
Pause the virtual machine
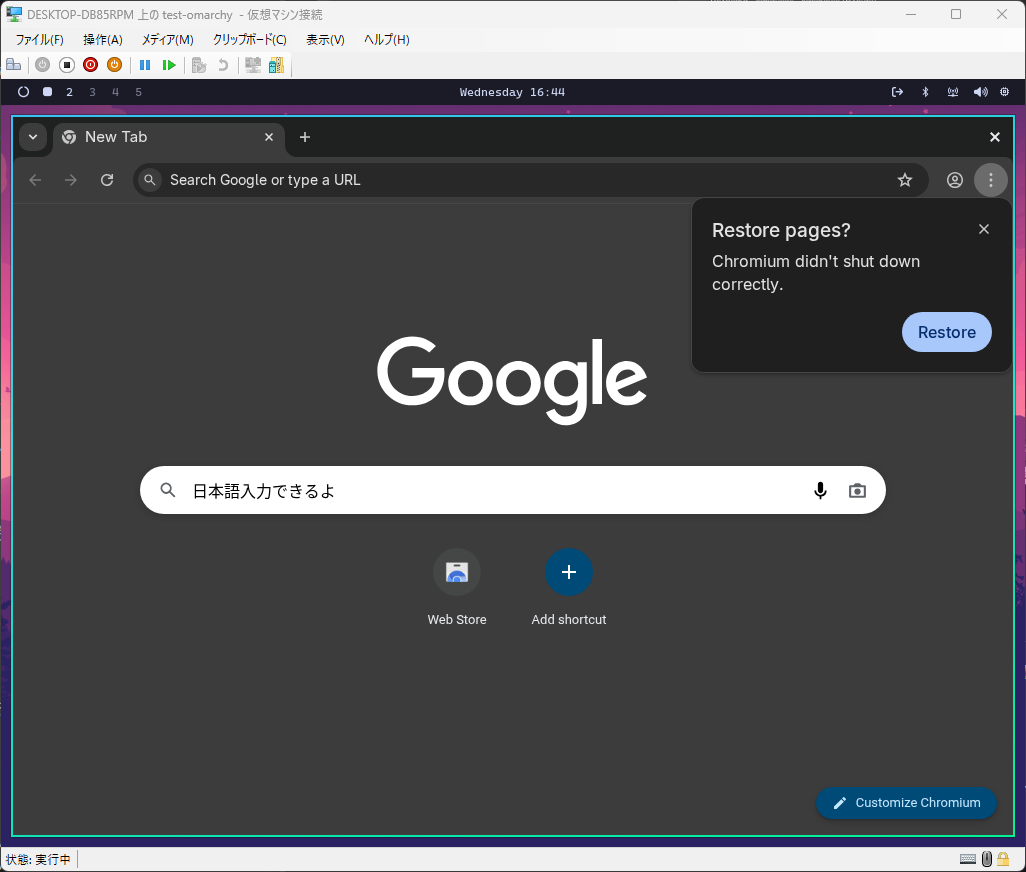145,65
